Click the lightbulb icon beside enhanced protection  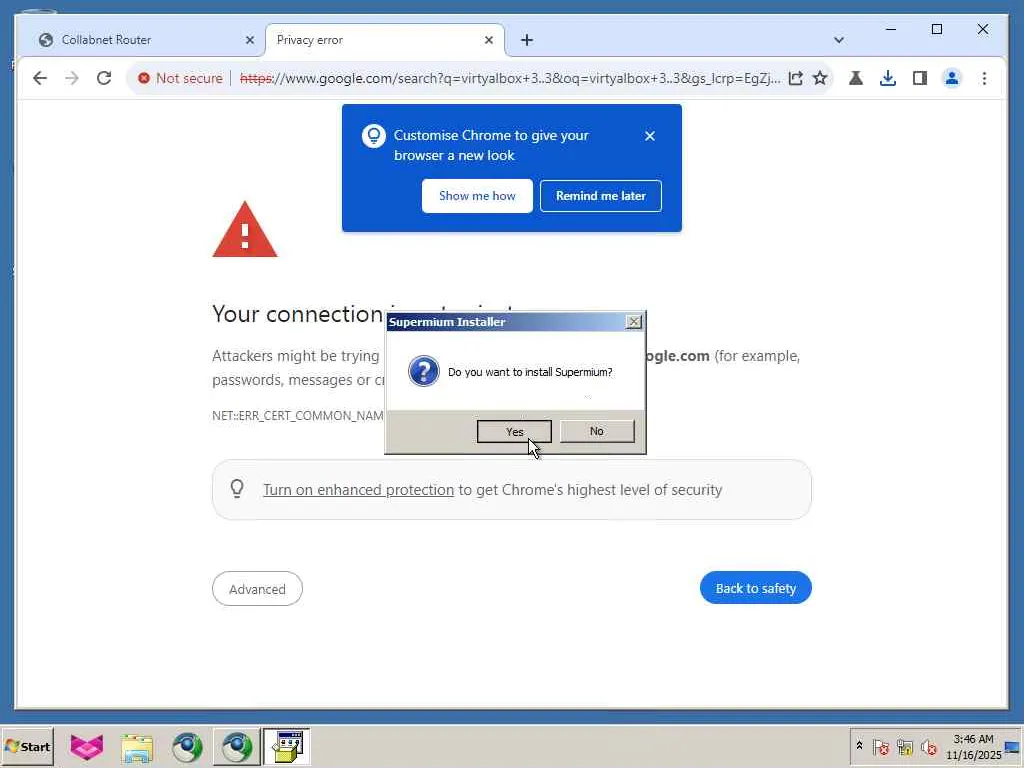237,488
